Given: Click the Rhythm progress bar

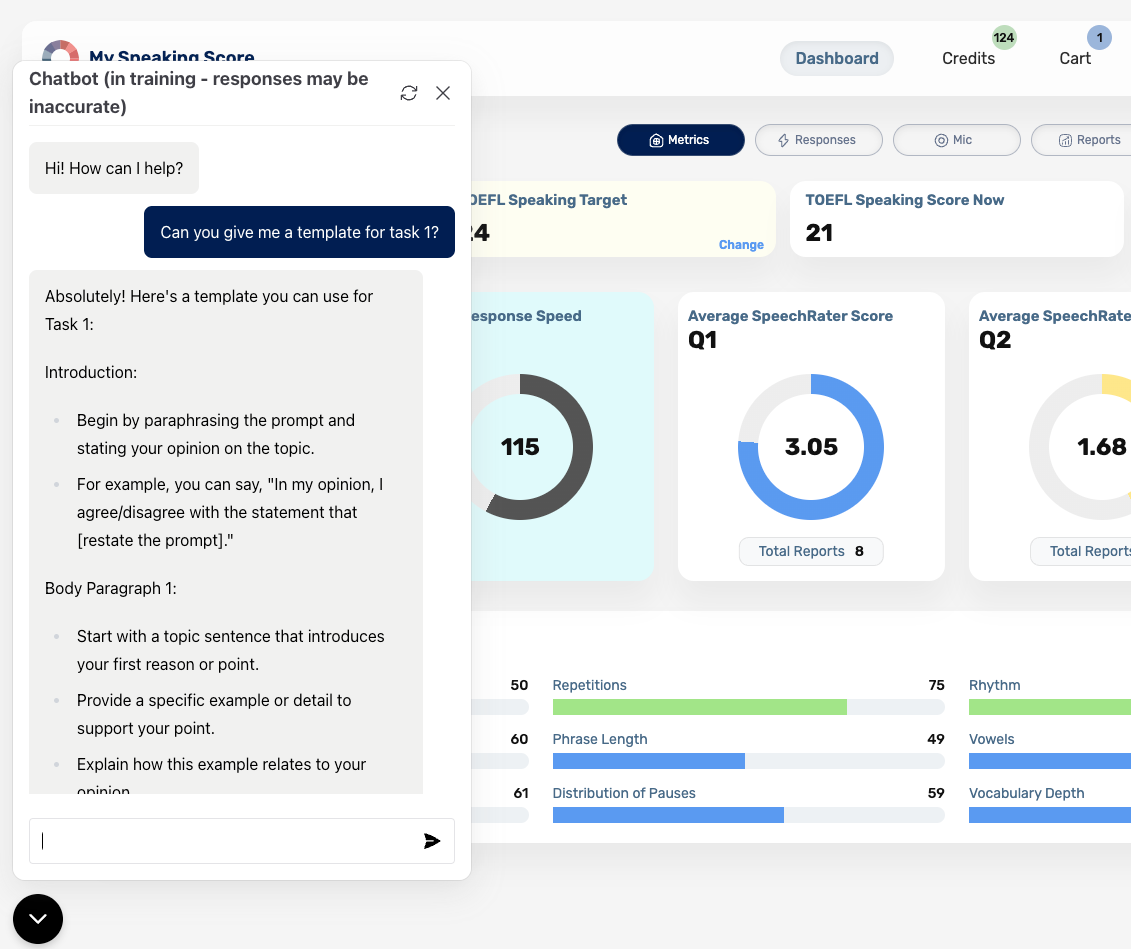Looking at the screenshot, I should click(1049, 707).
